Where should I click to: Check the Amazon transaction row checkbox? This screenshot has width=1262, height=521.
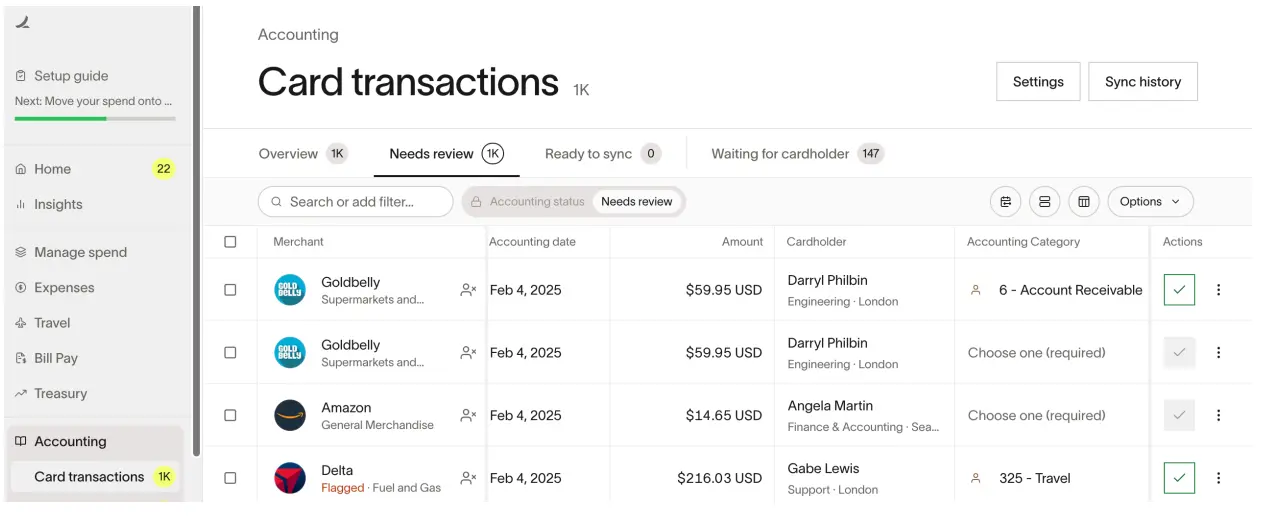[x=230, y=415]
